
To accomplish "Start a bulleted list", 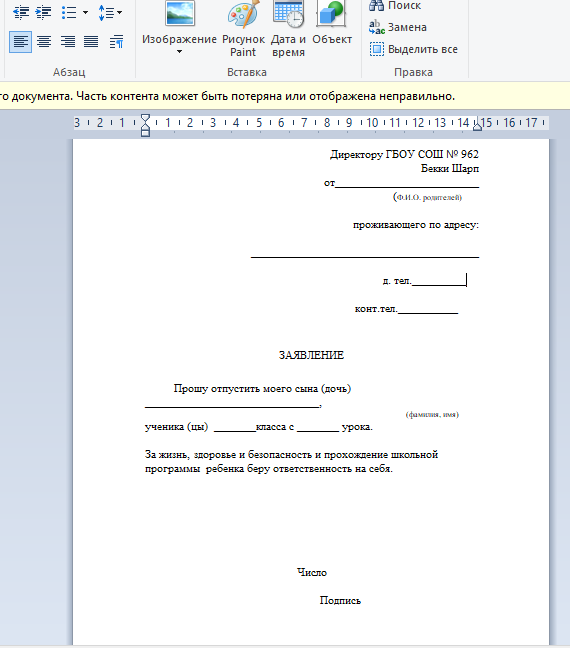I will tap(69, 12).
